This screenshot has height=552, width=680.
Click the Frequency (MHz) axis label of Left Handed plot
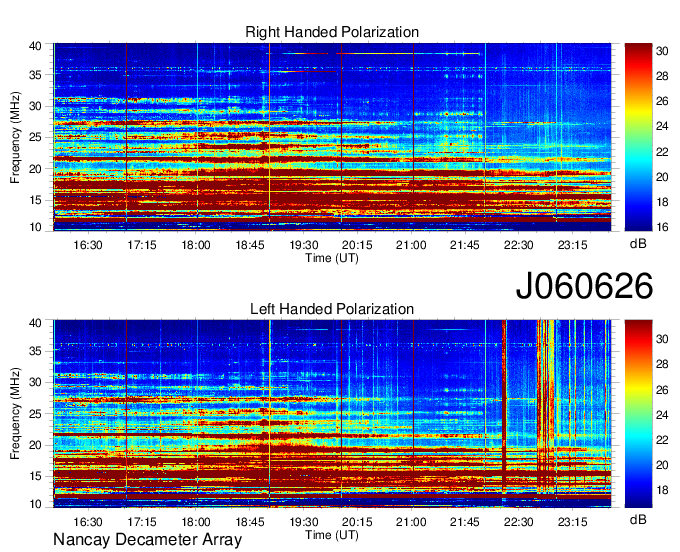[15, 414]
